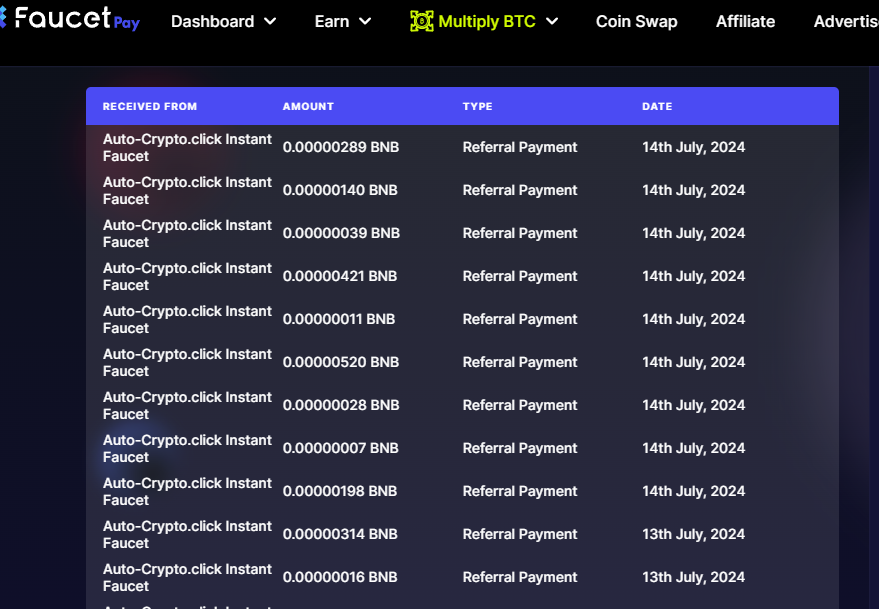This screenshot has height=609, width=879.
Task: Select the 0.00000314 BNB amount
Action: (x=340, y=534)
